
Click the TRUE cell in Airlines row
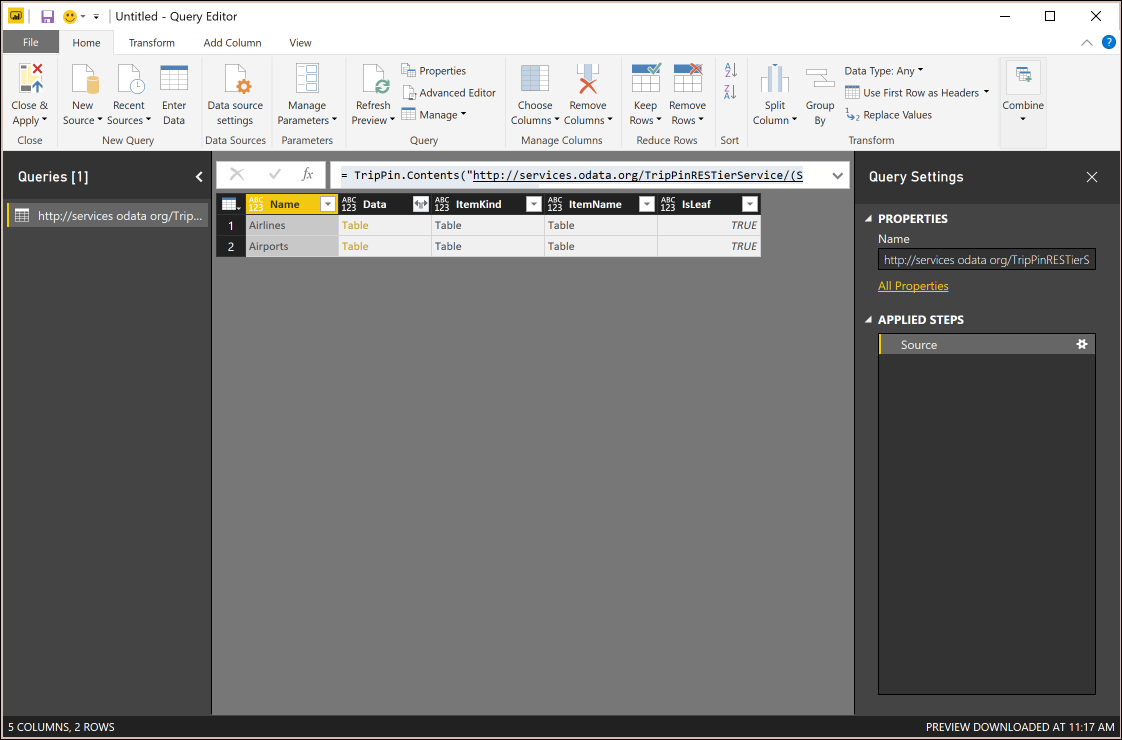pyautogui.click(x=708, y=225)
